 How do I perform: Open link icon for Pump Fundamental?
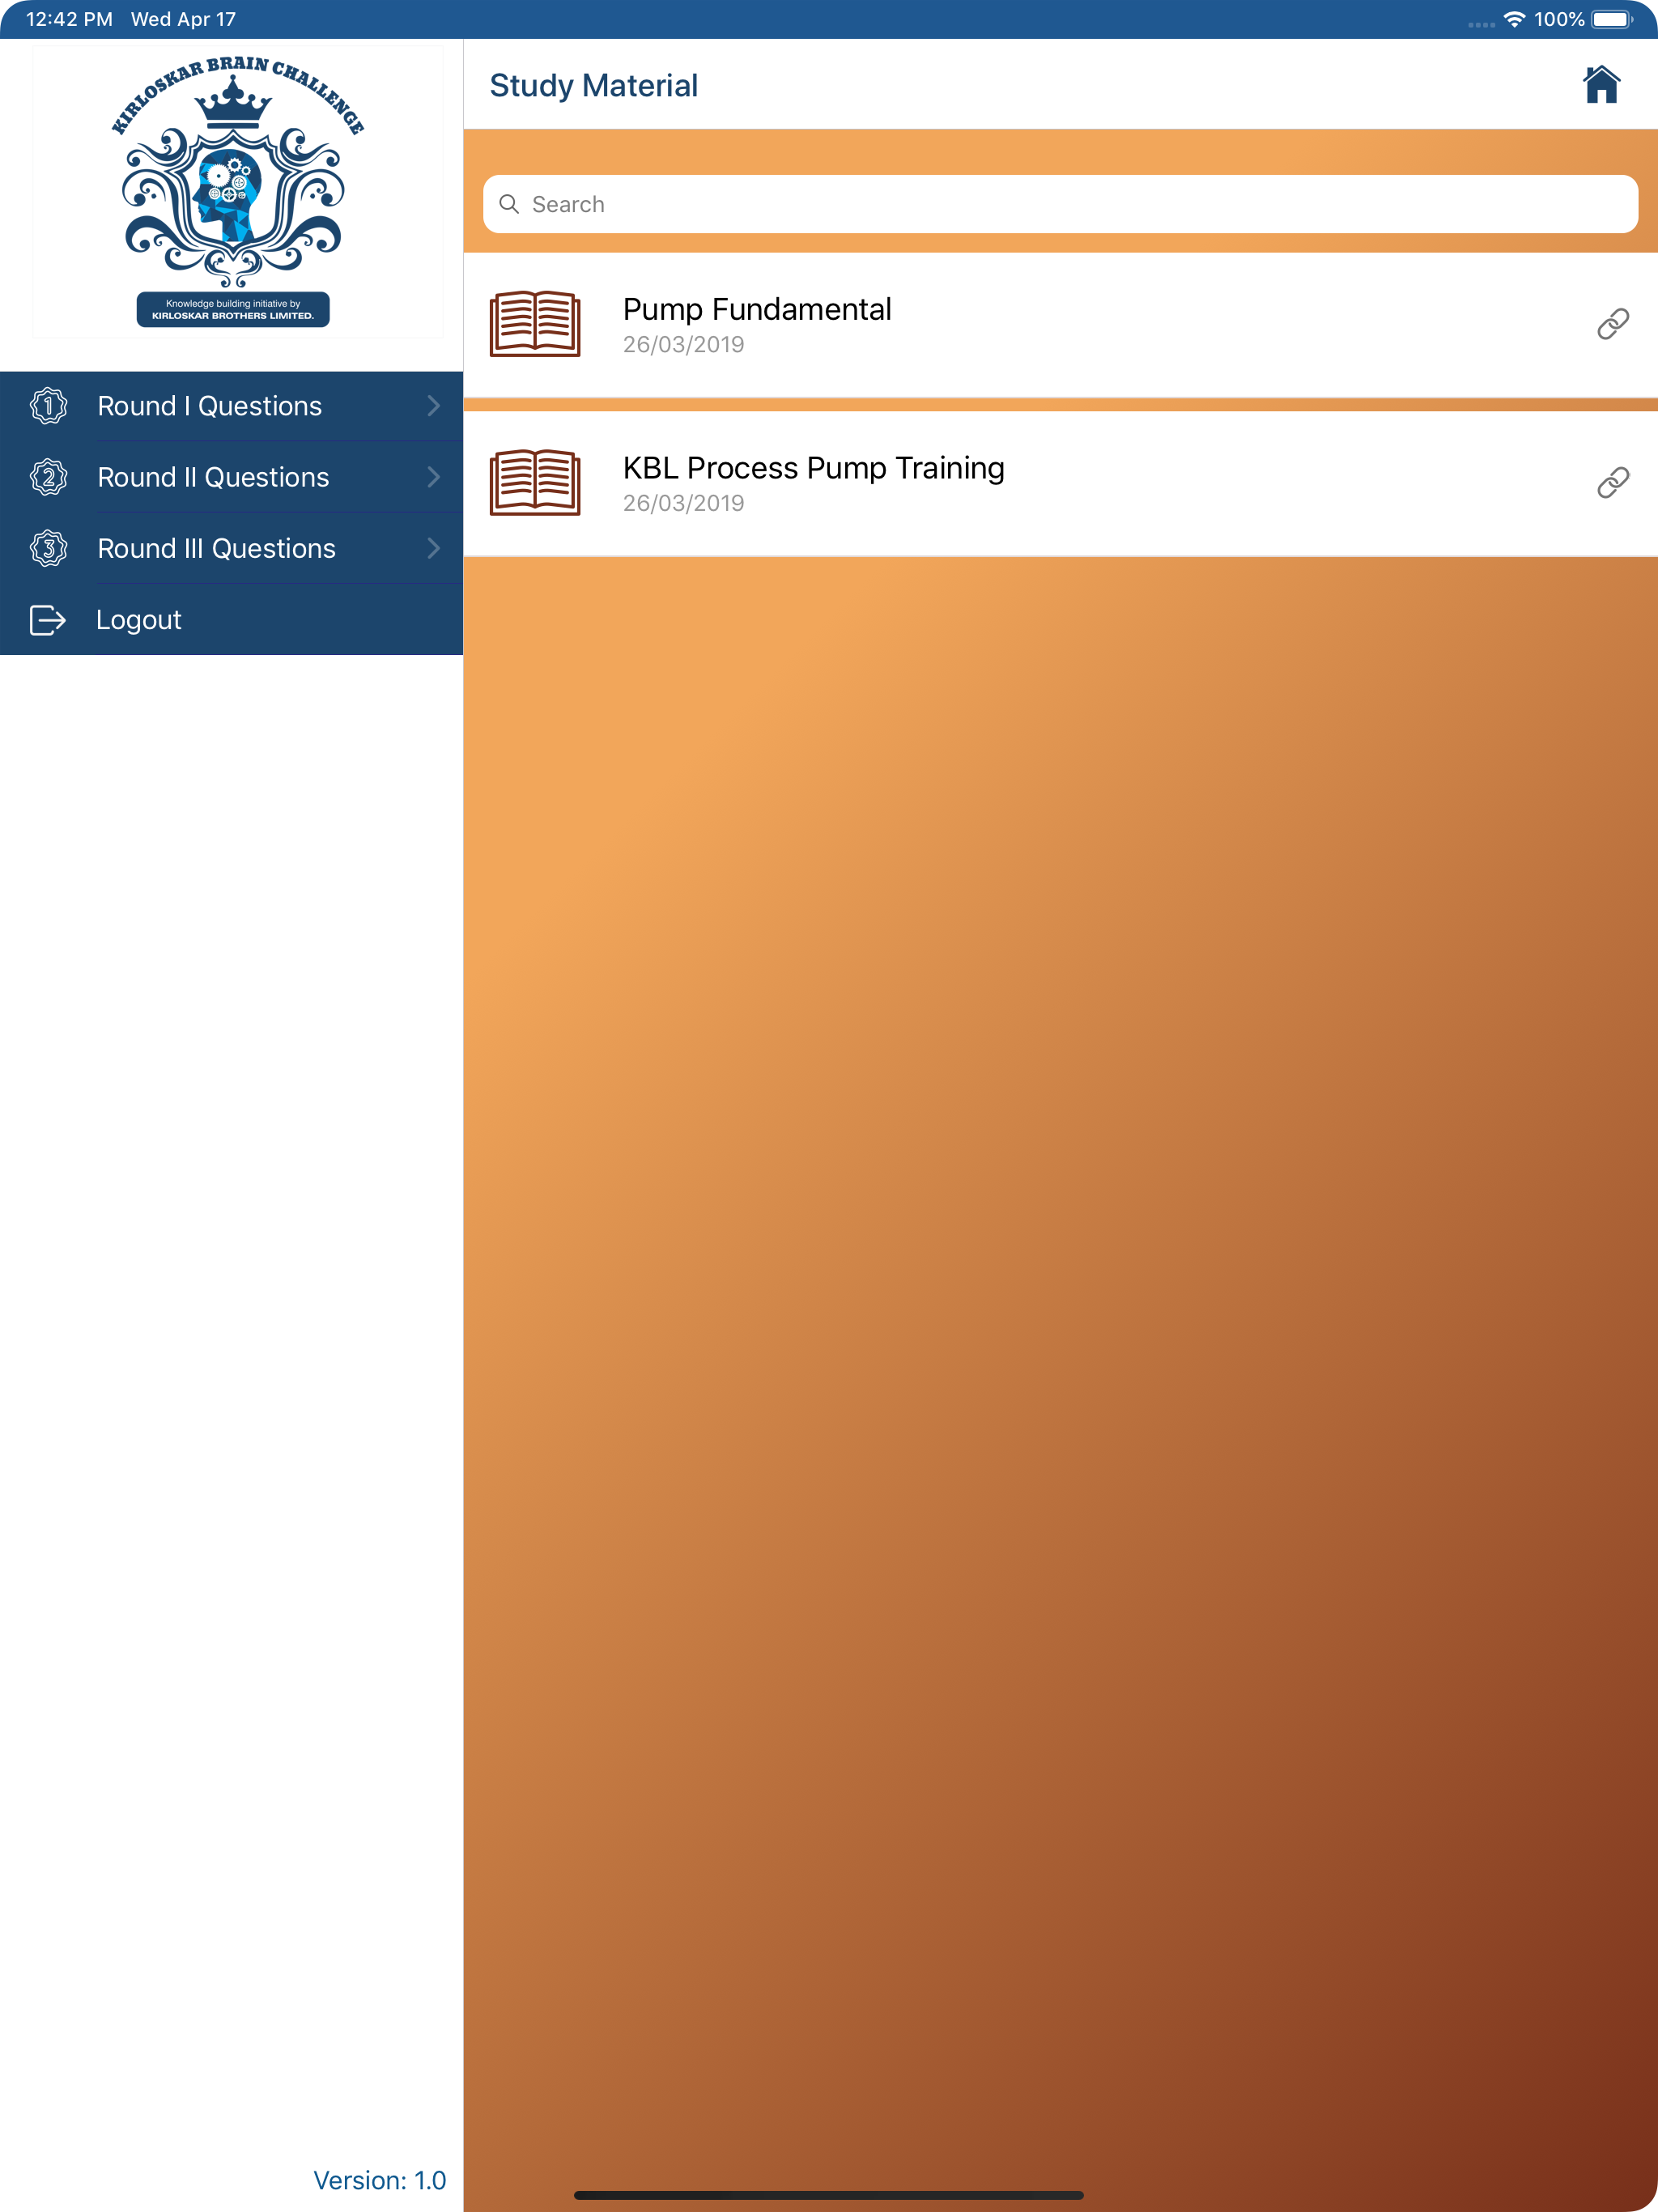(1612, 324)
